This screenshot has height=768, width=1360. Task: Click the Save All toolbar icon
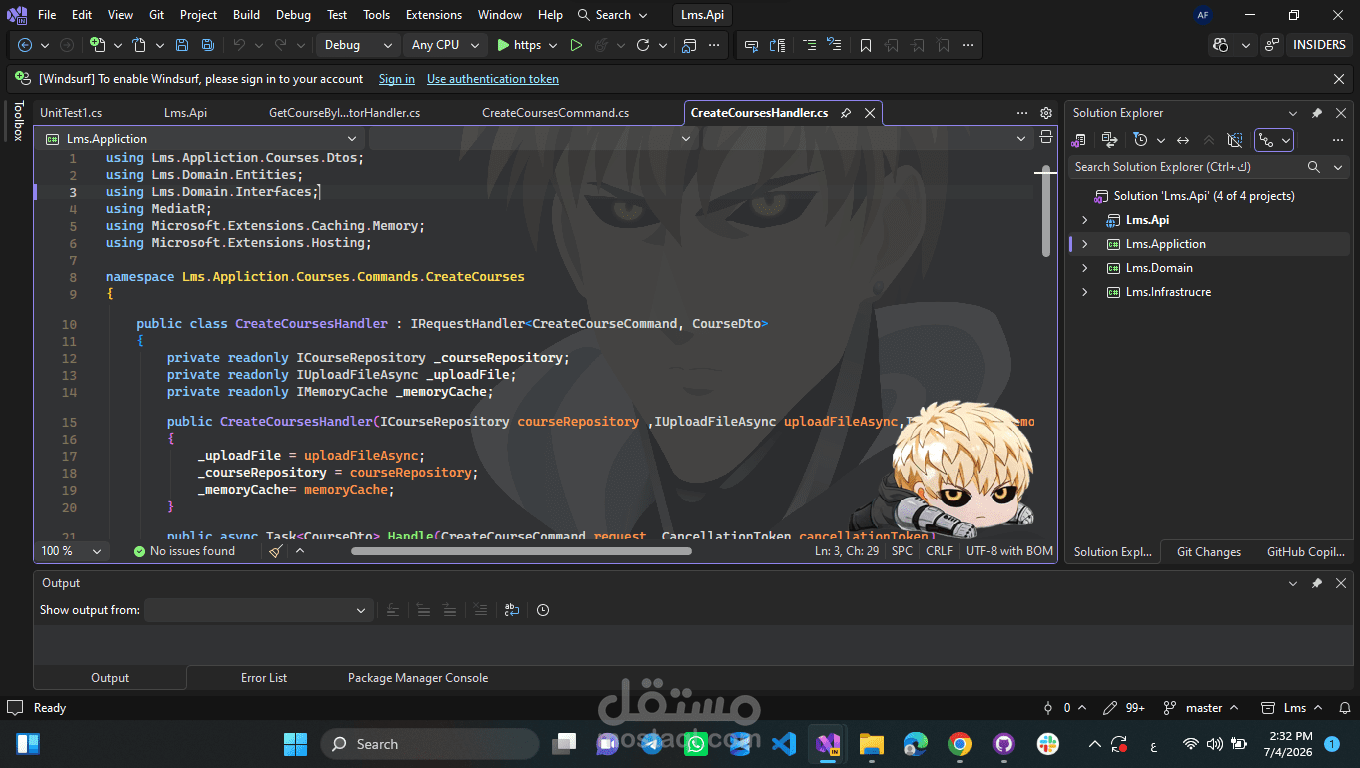207,45
